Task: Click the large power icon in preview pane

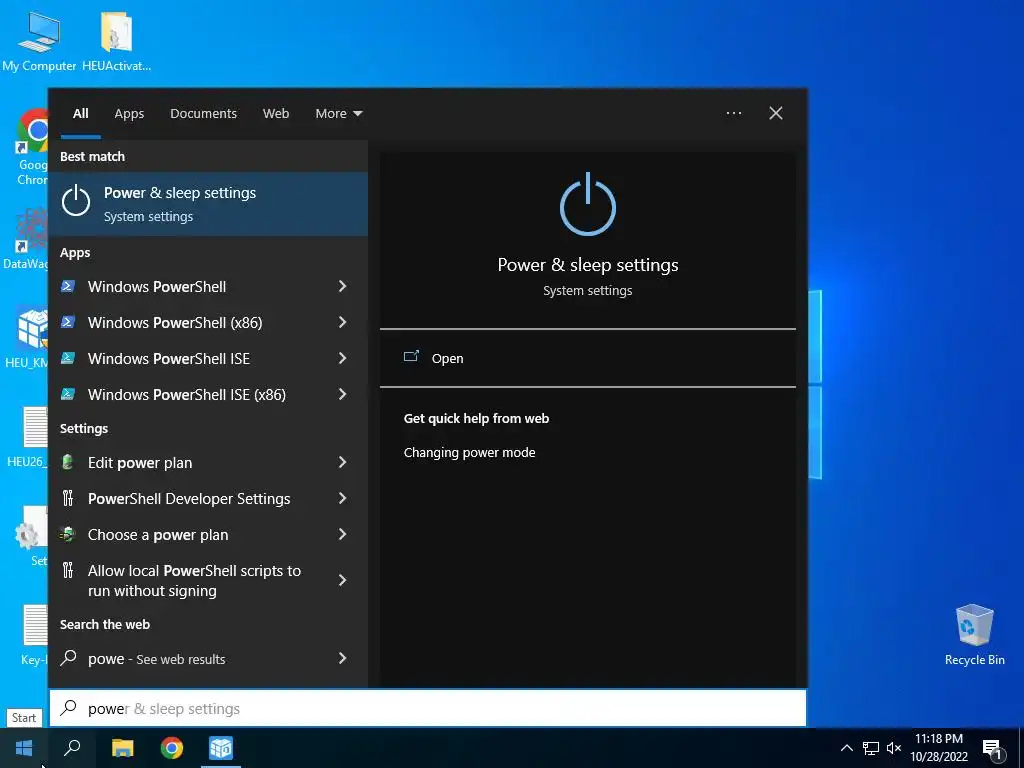Action: pos(588,204)
